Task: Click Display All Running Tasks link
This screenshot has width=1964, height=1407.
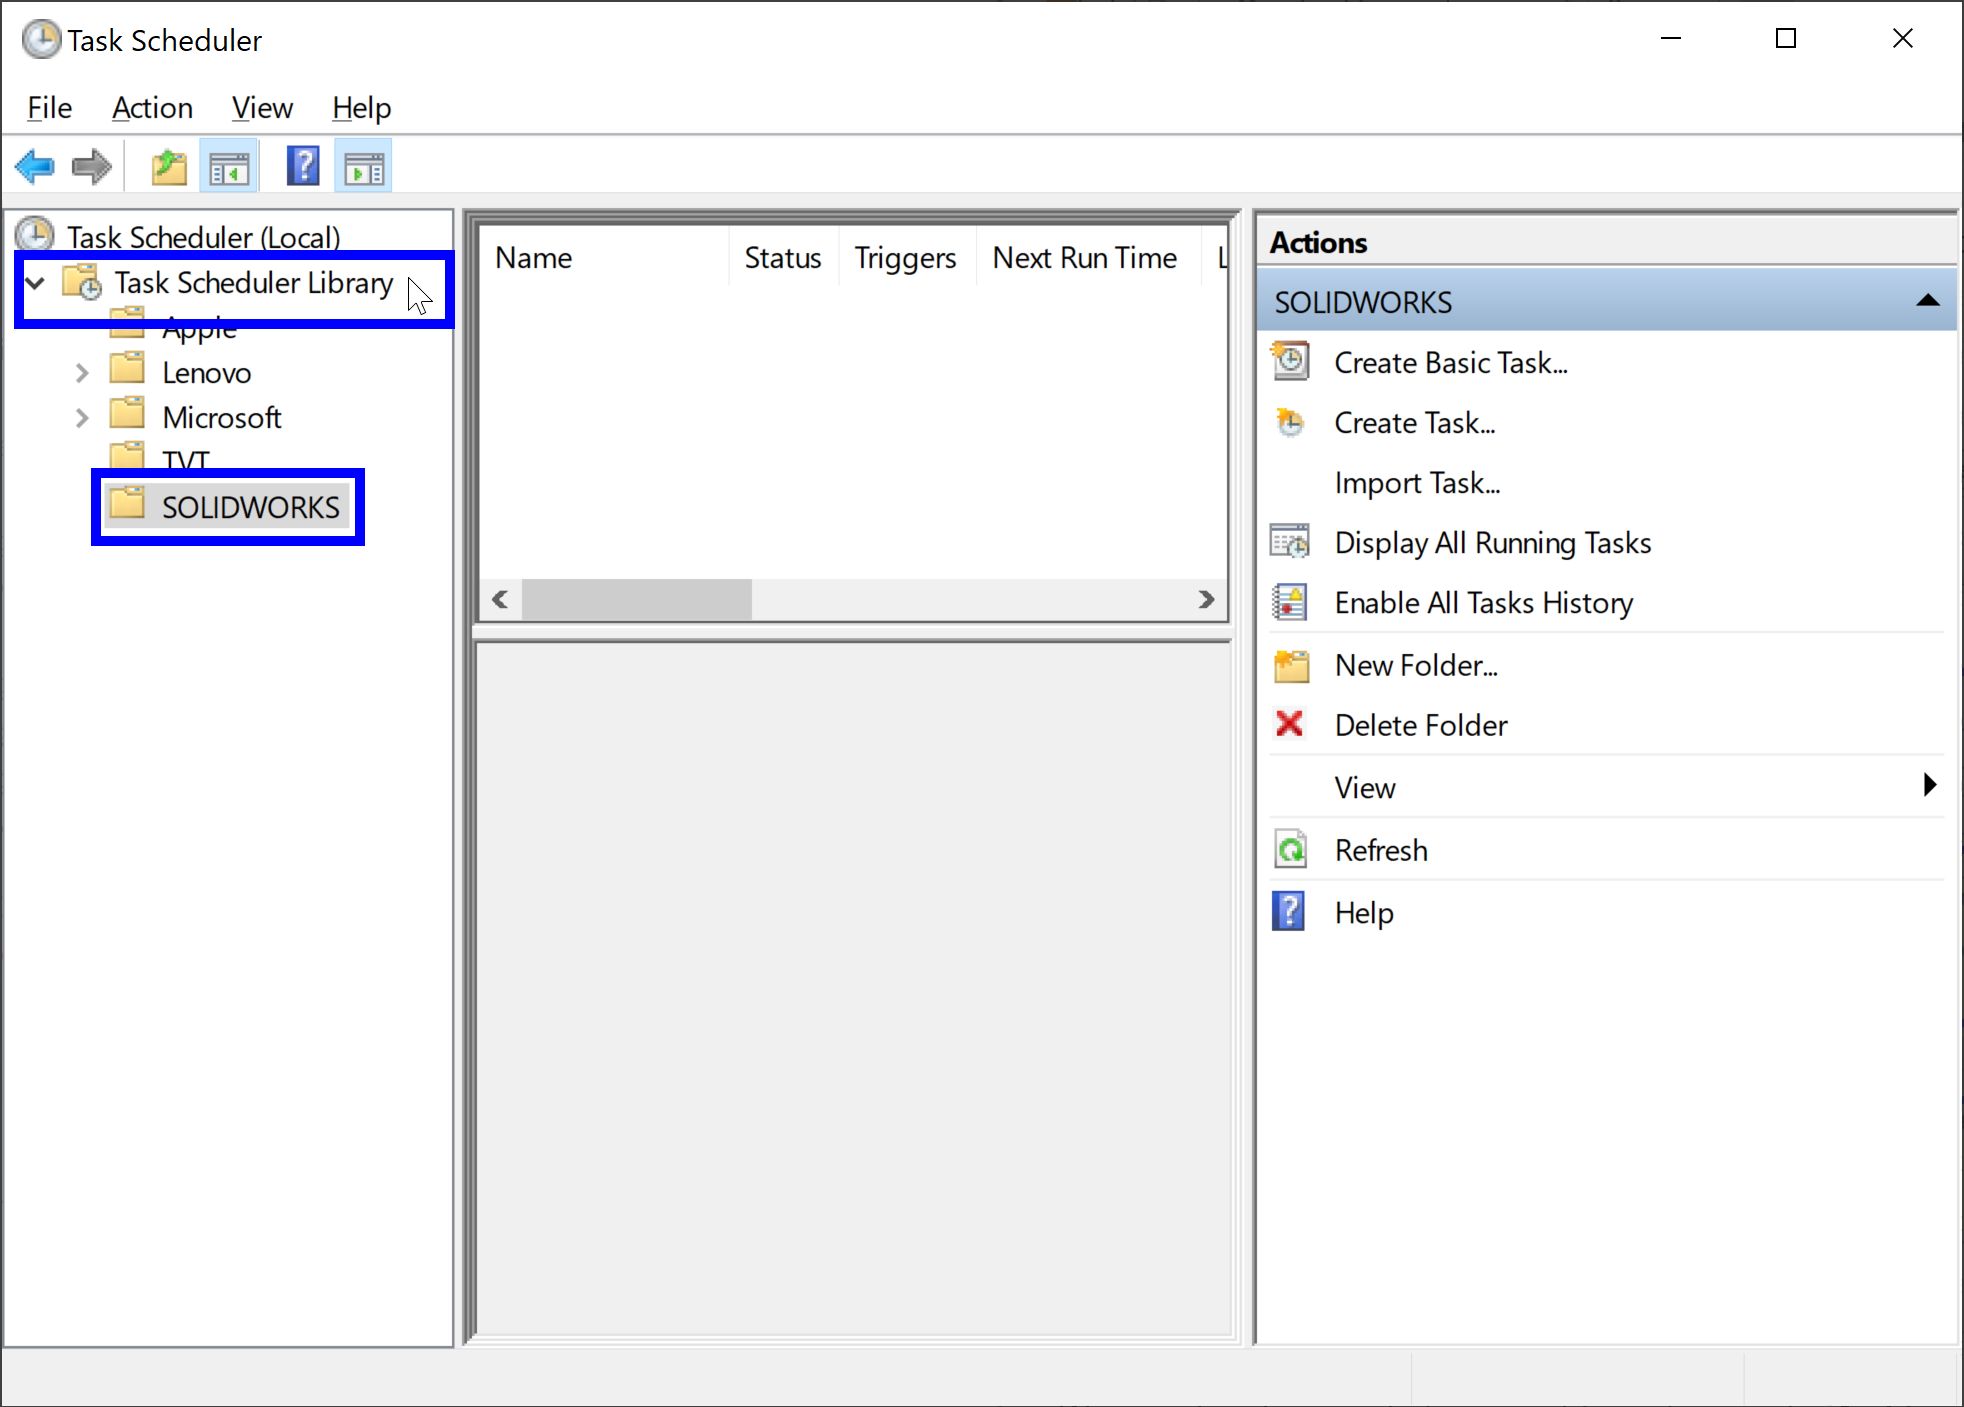Action: (1492, 543)
